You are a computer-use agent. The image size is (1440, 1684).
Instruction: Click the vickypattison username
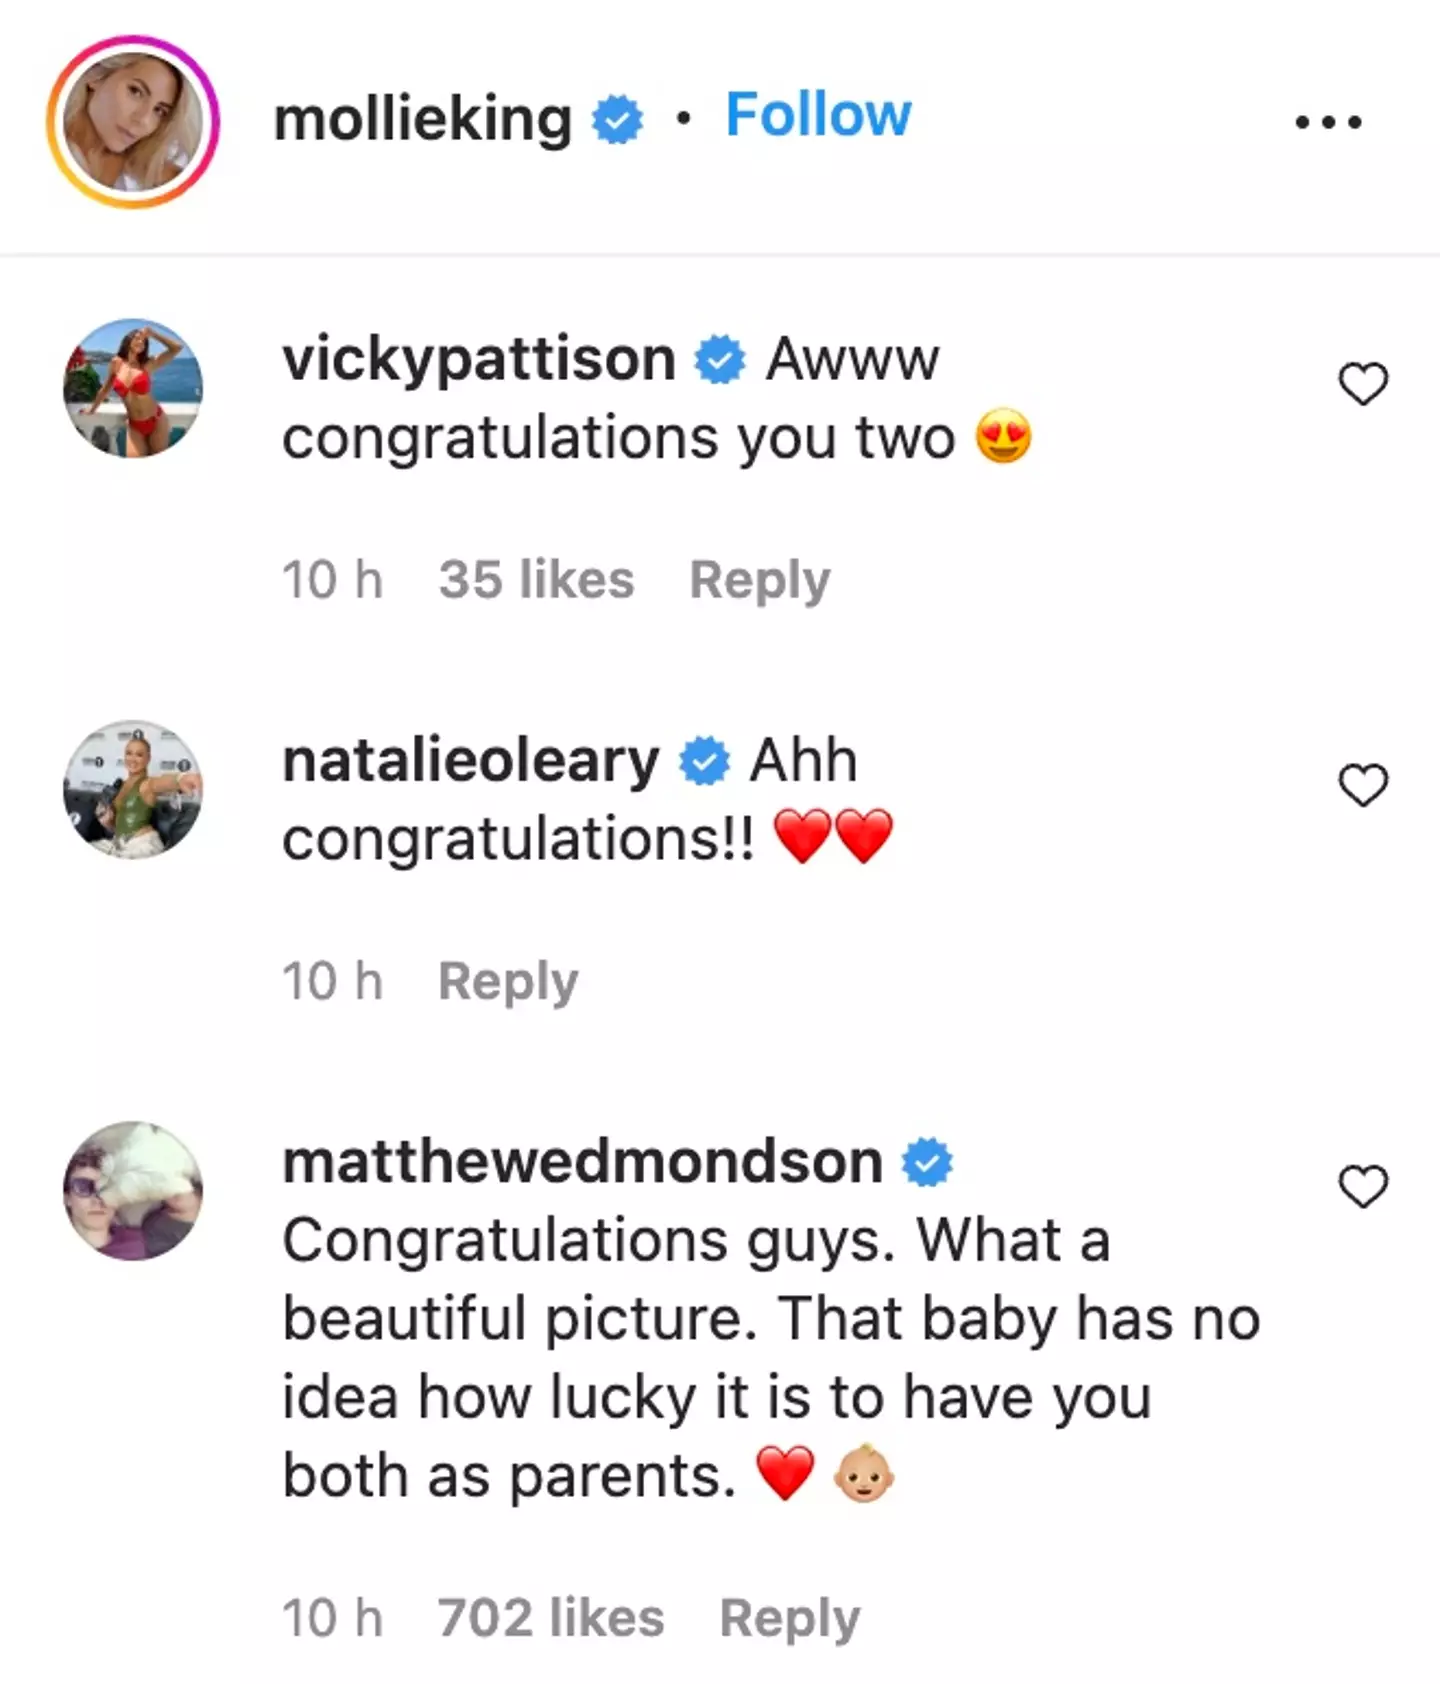pos(479,359)
